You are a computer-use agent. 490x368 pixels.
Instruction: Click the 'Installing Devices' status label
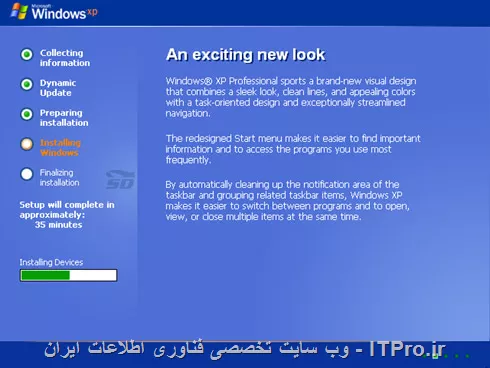coord(51,263)
